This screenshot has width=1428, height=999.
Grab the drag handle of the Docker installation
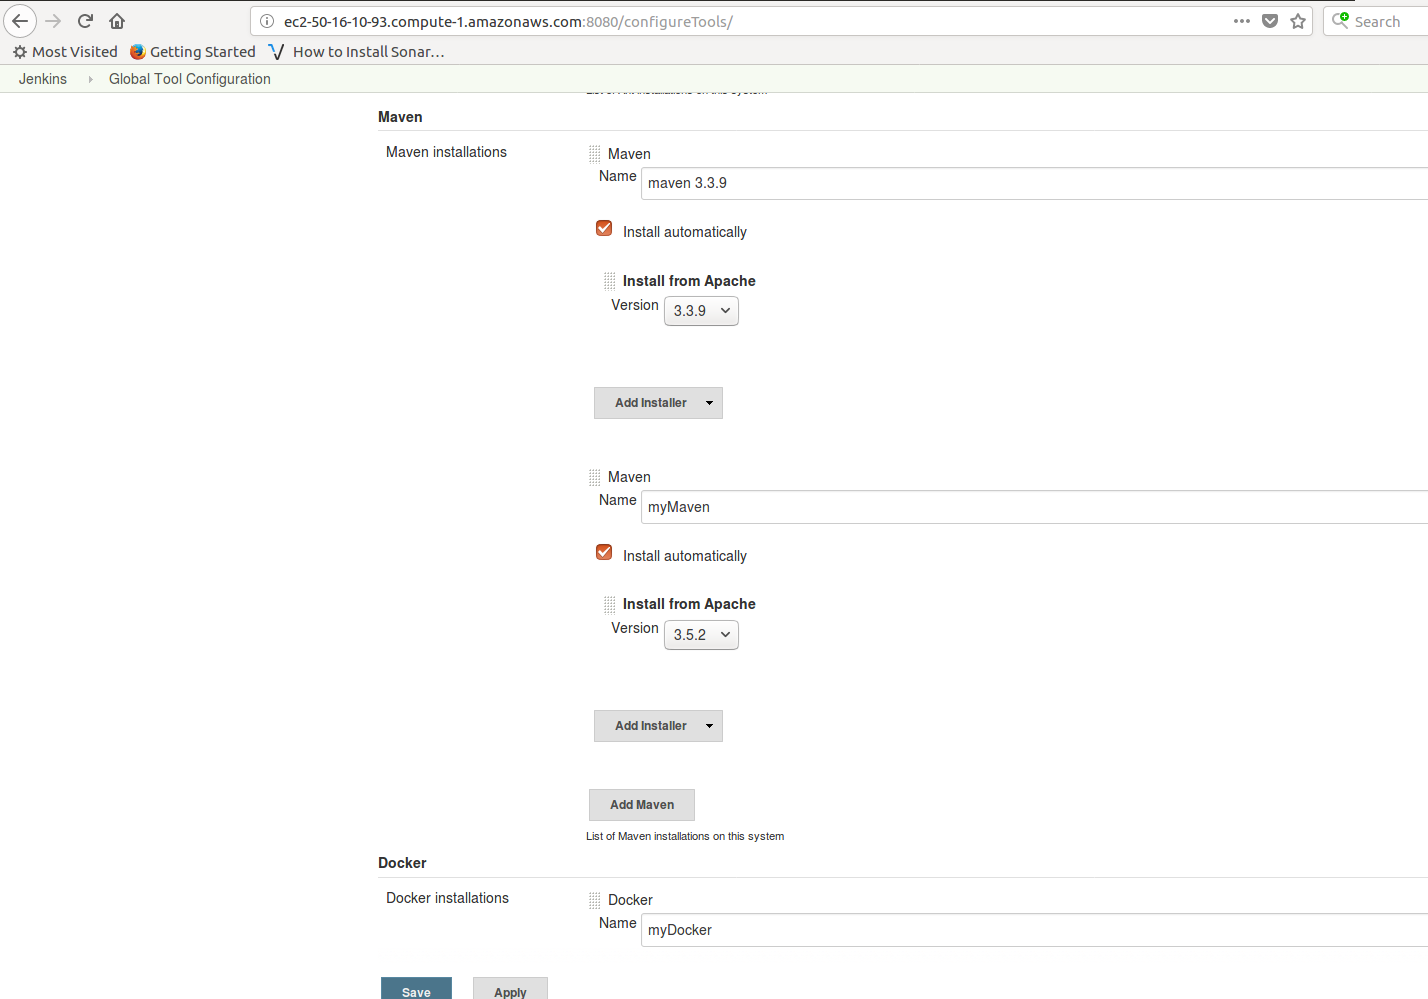coord(594,900)
